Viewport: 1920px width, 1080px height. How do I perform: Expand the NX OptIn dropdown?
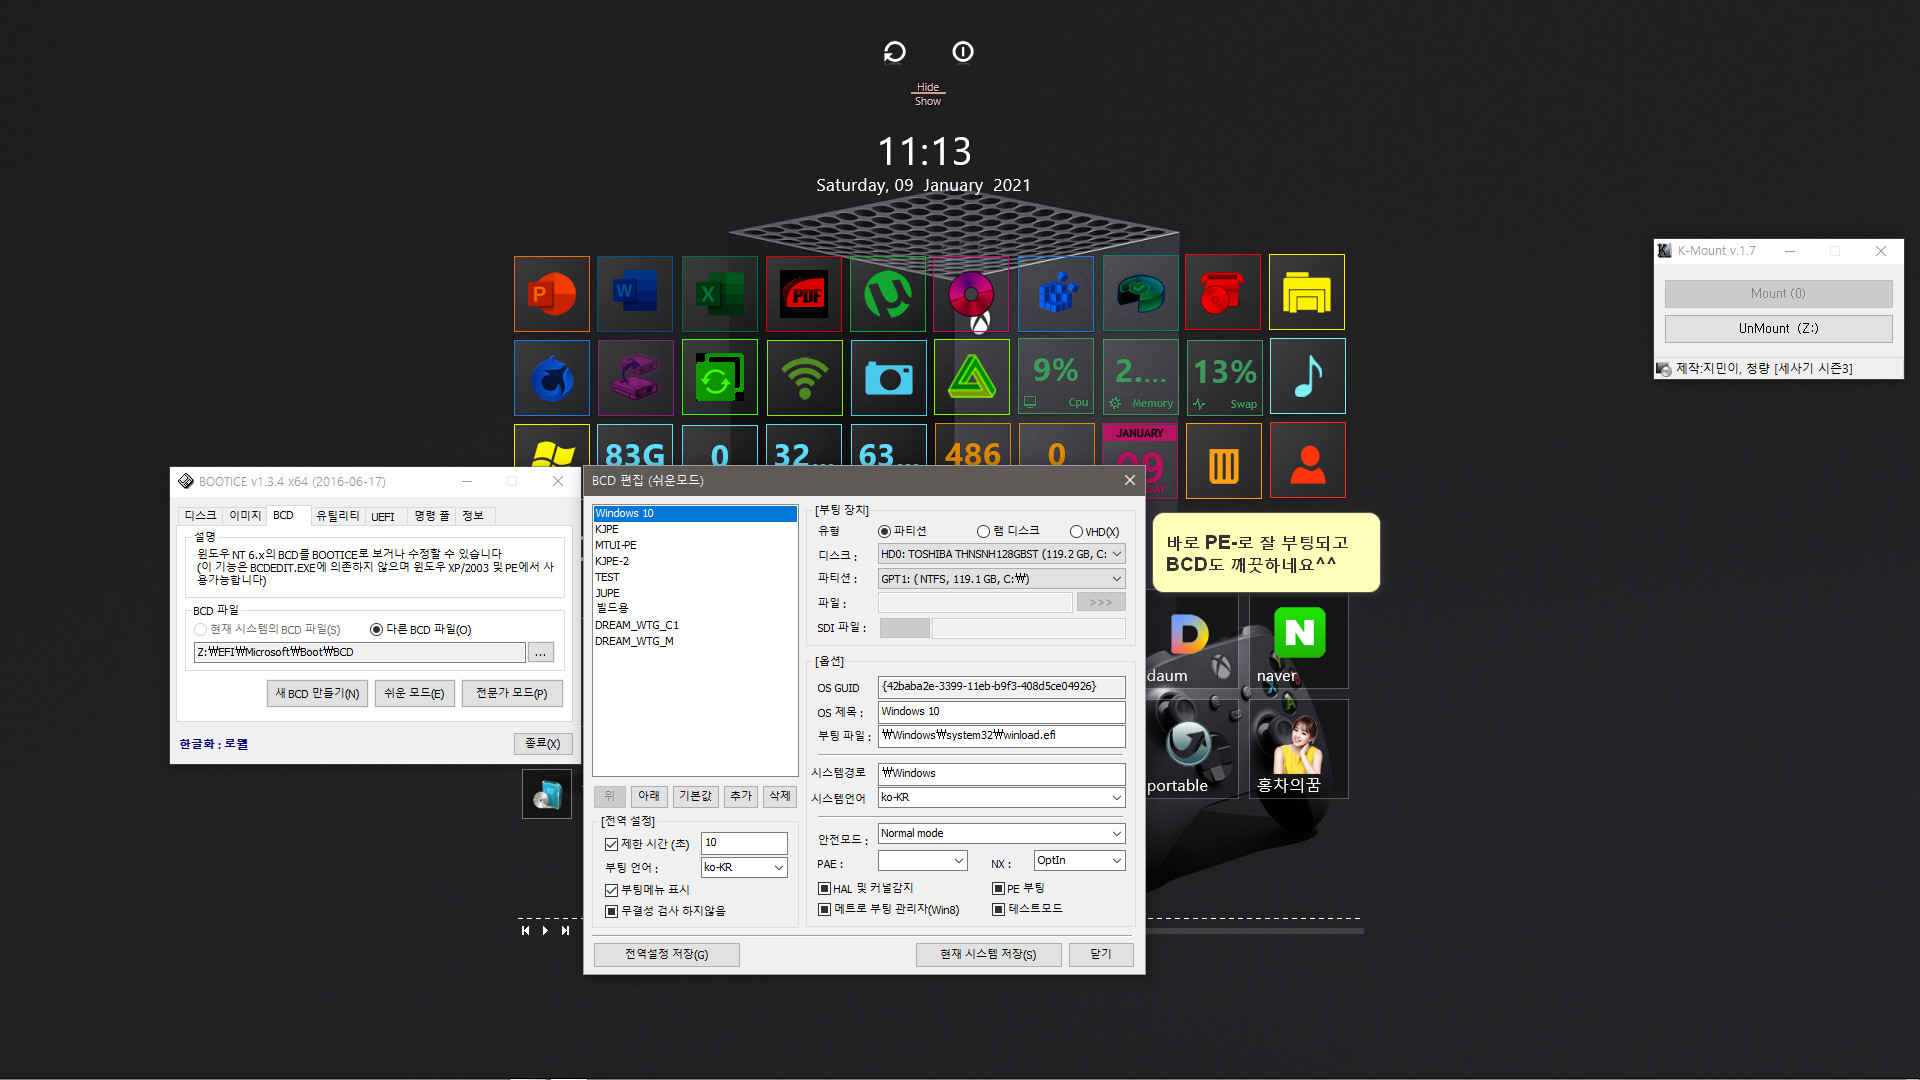1116,860
